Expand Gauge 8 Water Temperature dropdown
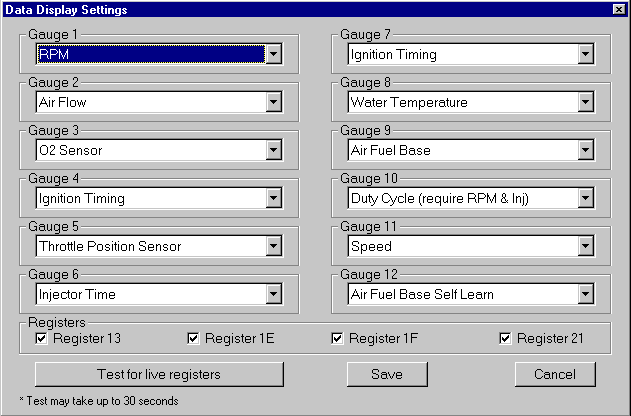 (585, 103)
